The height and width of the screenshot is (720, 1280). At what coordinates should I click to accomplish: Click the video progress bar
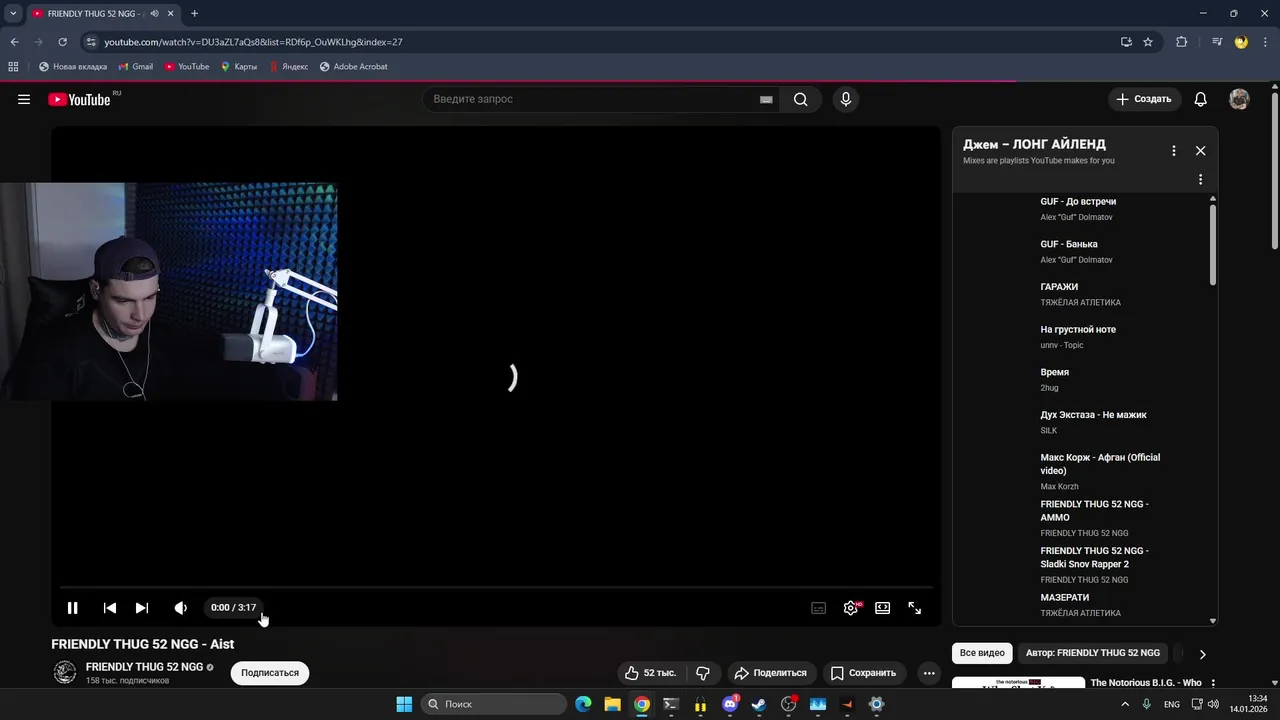point(496,587)
